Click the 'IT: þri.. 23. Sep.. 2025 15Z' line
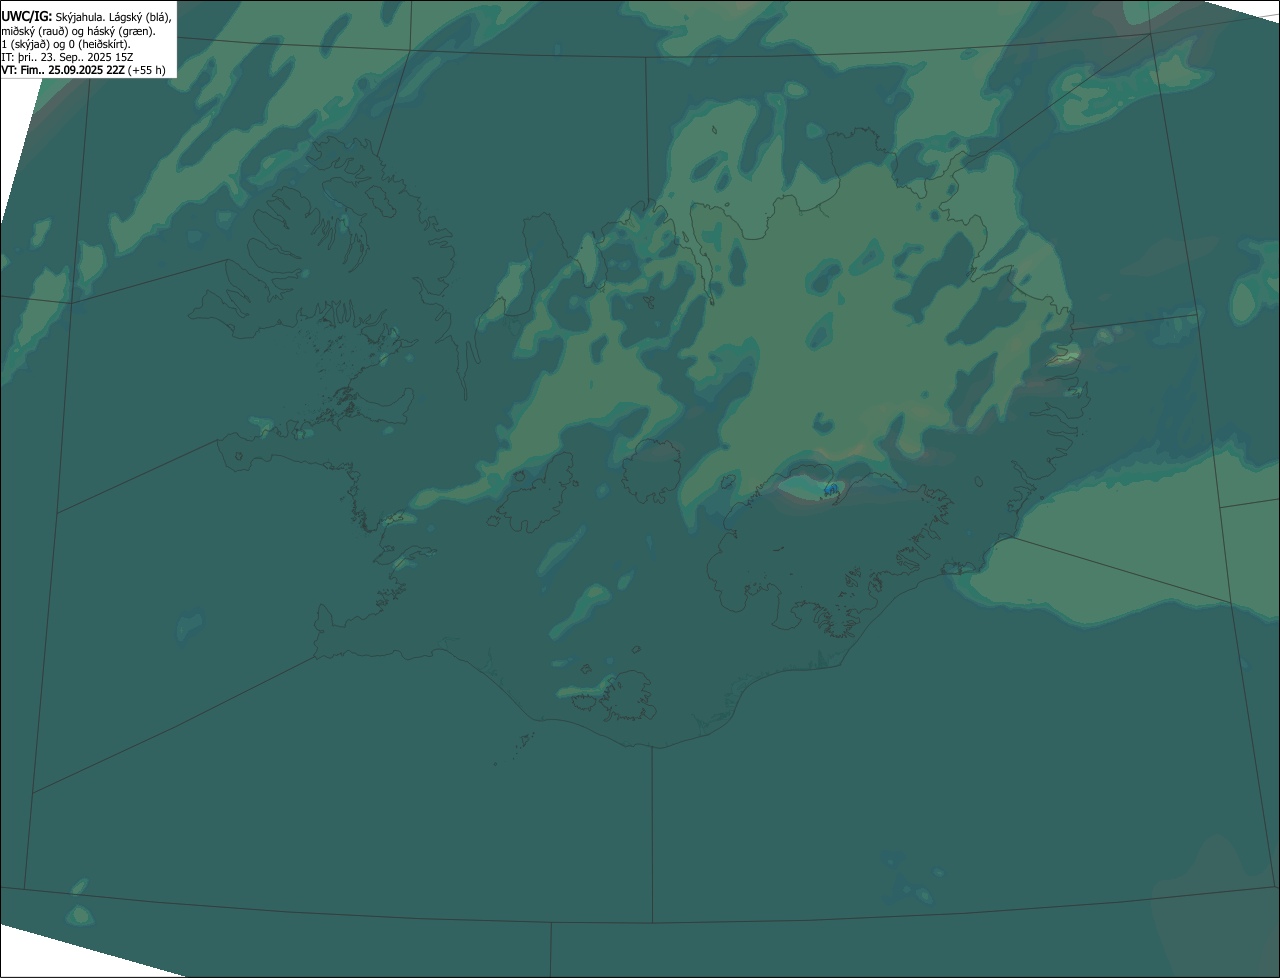Screen dimensions: 1280x978 click(68, 57)
